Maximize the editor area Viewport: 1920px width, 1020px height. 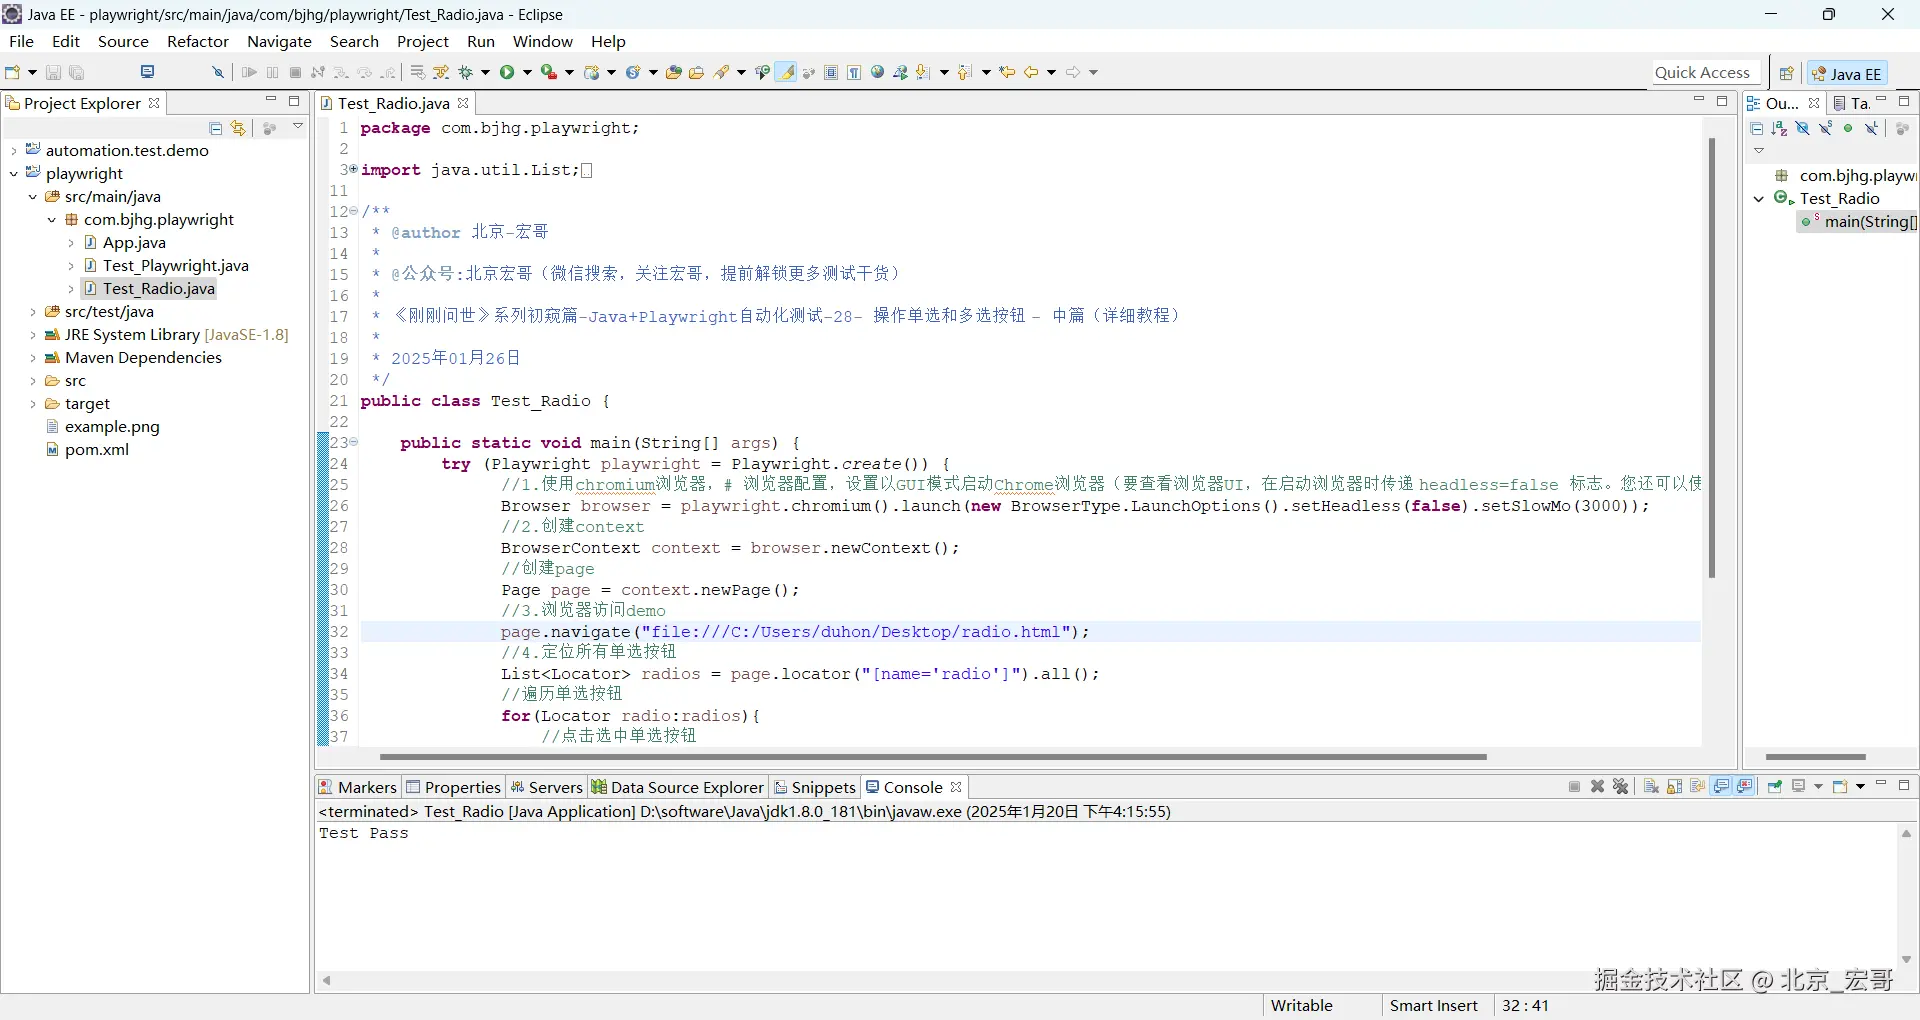pos(1722,101)
